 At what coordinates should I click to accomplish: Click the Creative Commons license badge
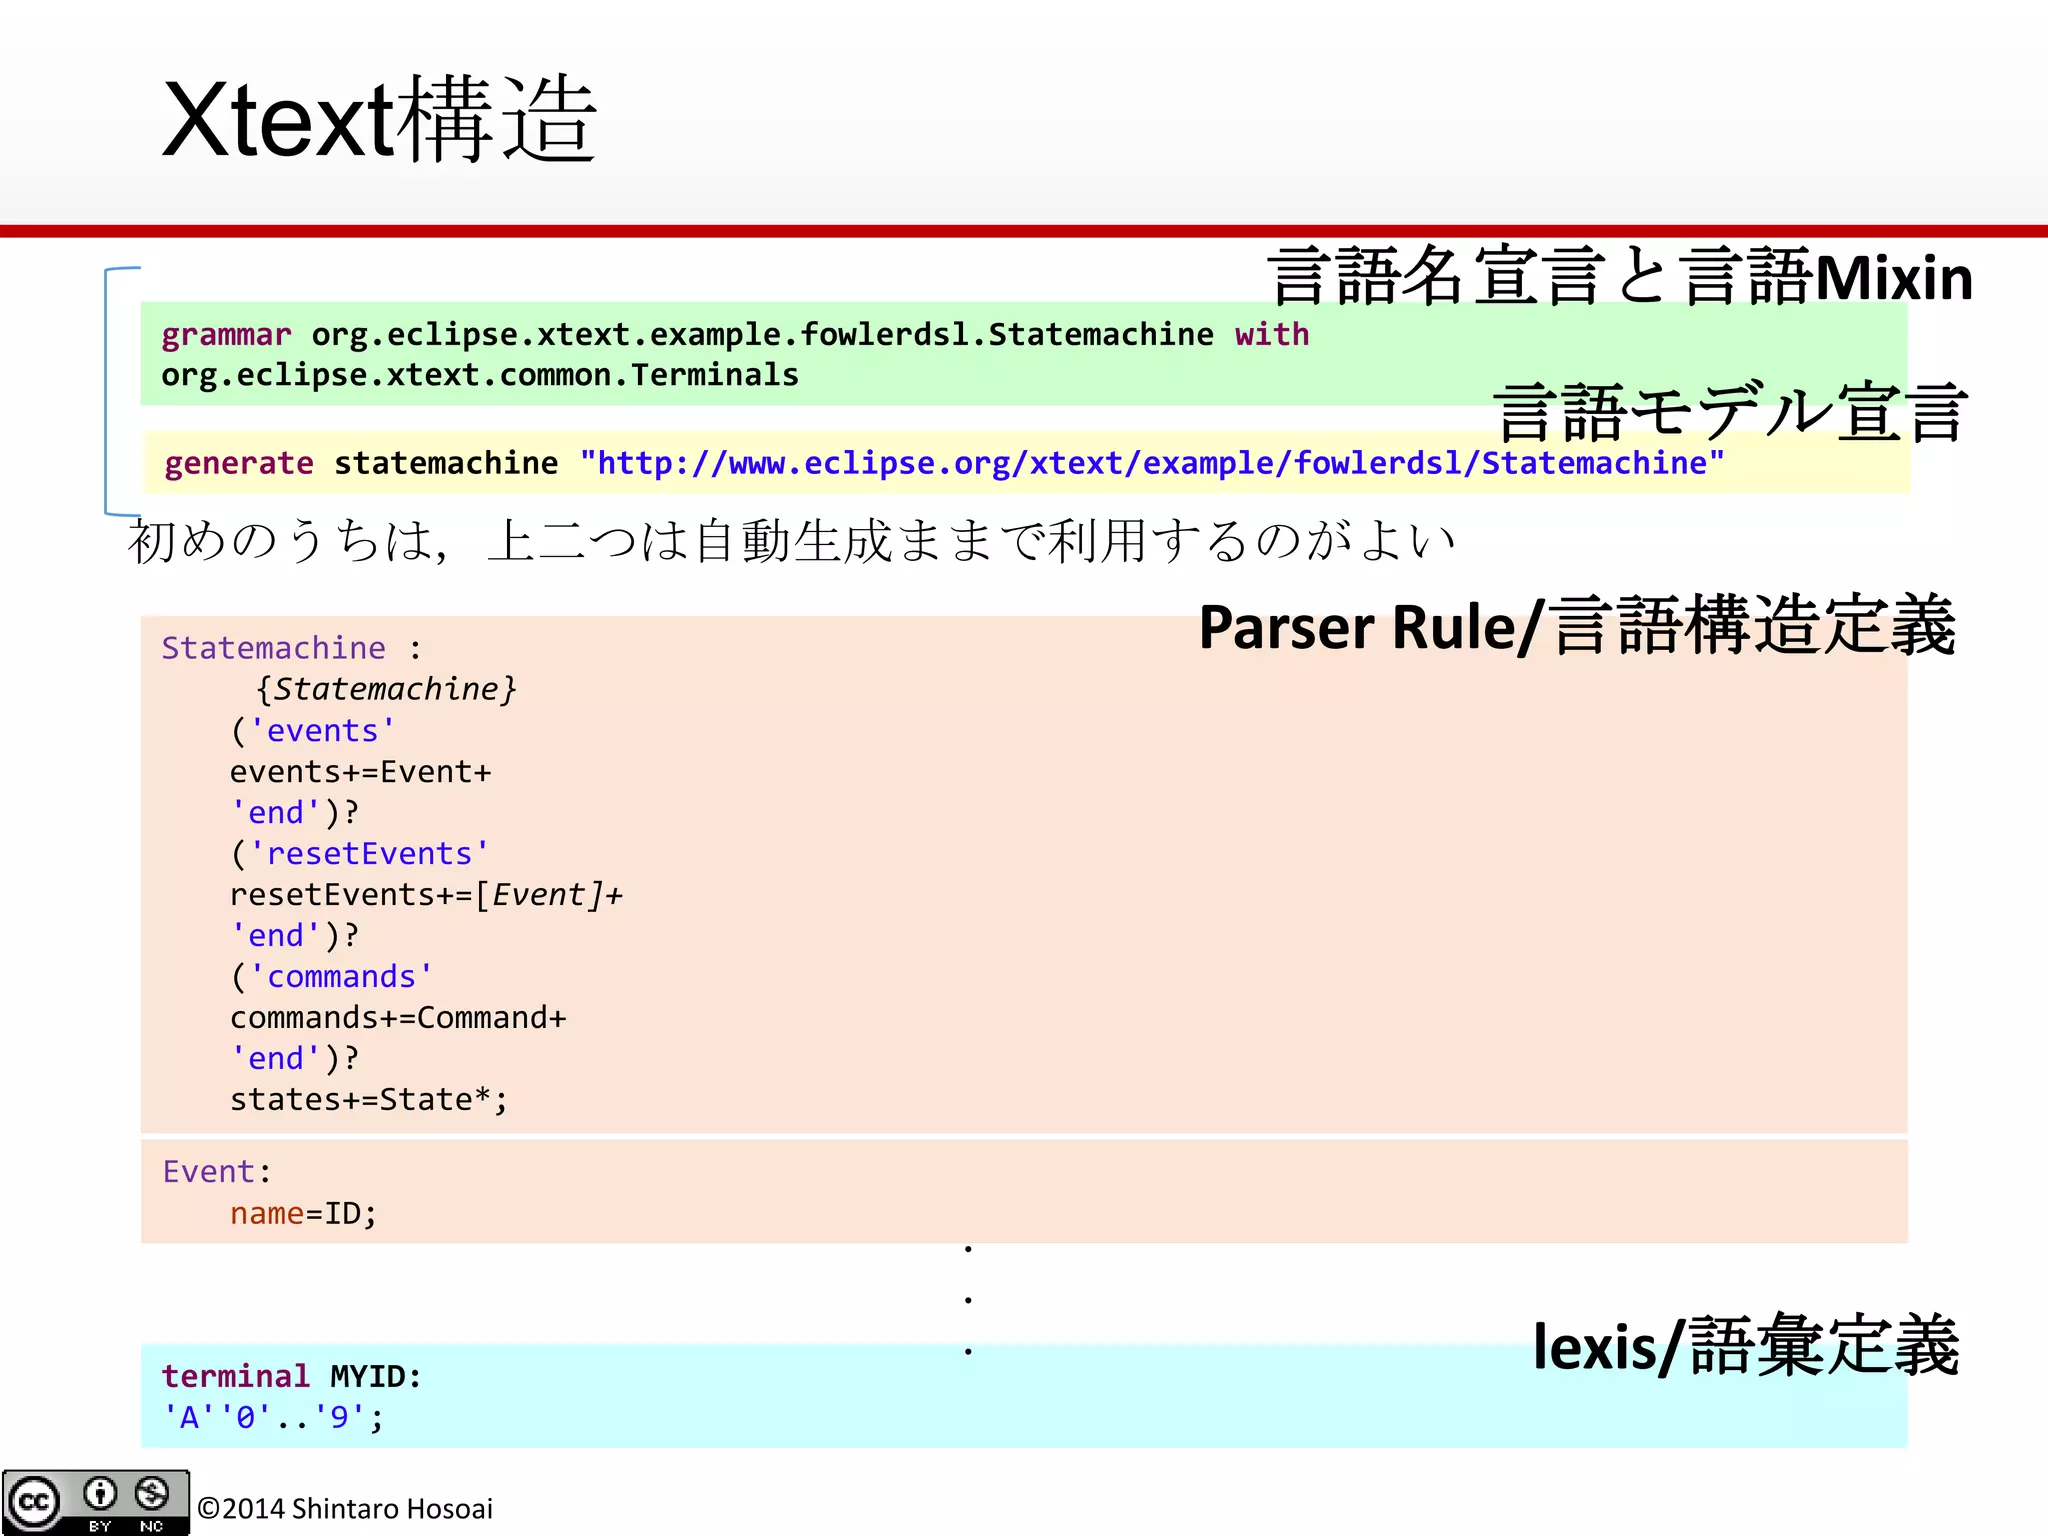(95, 1502)
